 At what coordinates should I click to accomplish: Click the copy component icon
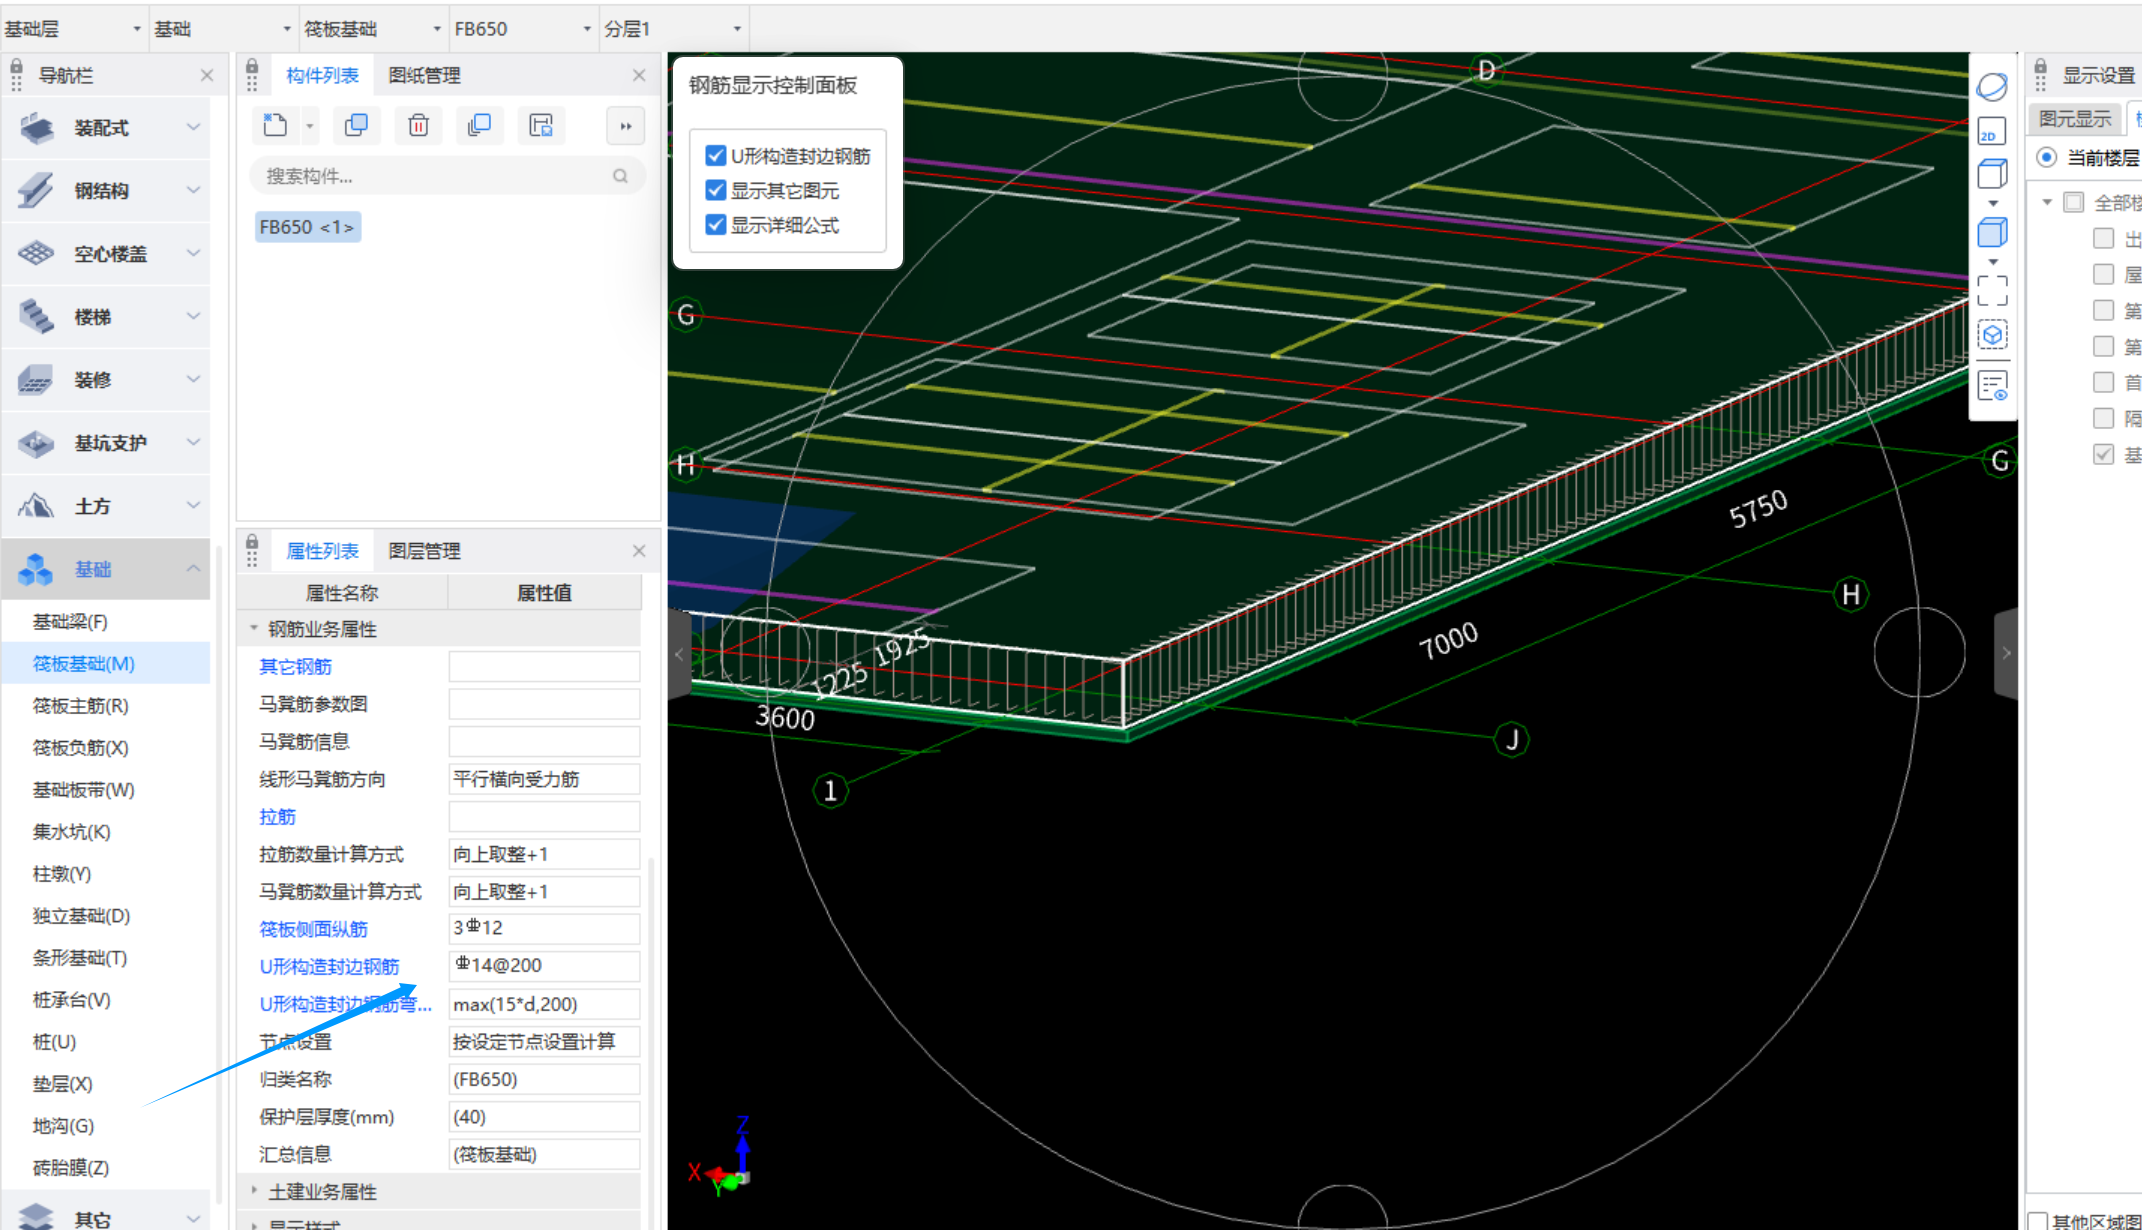[x=356, y=125]
